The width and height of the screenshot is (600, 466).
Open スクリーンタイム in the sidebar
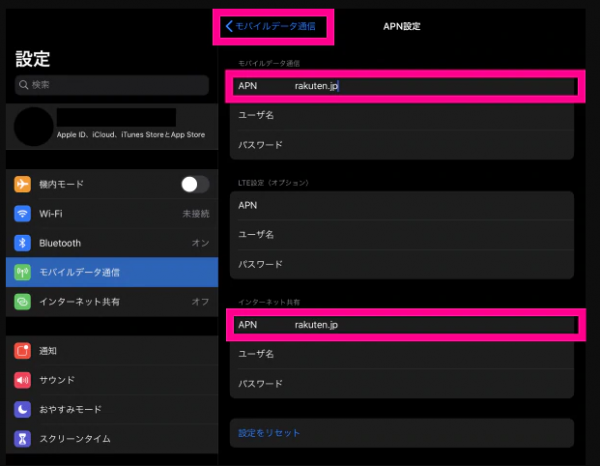tap(112, 439)
